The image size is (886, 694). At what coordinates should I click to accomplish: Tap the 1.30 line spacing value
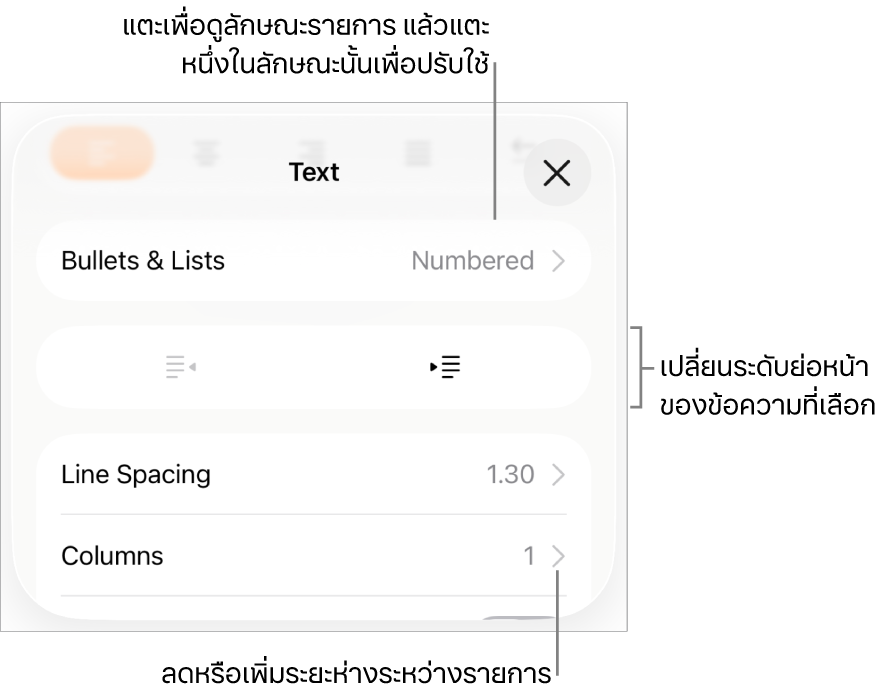pyautogui.click(x=510, y=474)
